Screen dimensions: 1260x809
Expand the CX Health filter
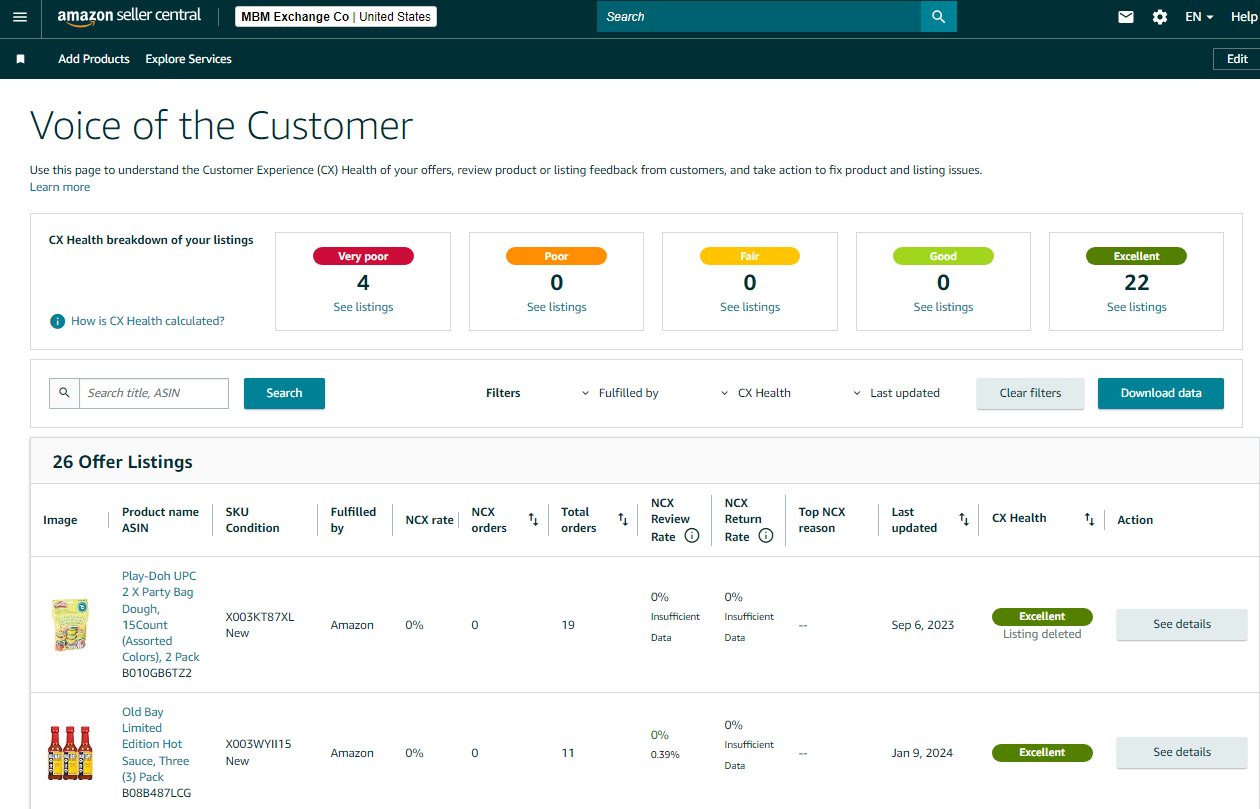pyautogui.click(x=755, y=393)
